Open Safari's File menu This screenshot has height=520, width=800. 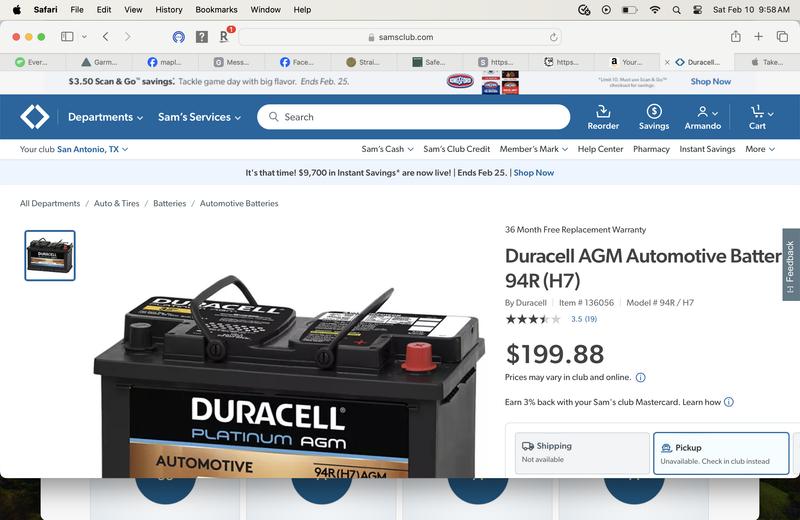pos(77,9)
